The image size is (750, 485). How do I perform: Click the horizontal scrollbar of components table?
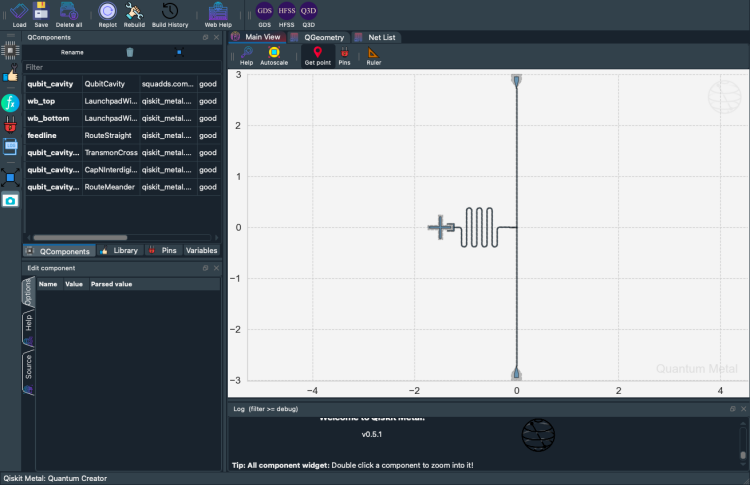click(80, 237)
